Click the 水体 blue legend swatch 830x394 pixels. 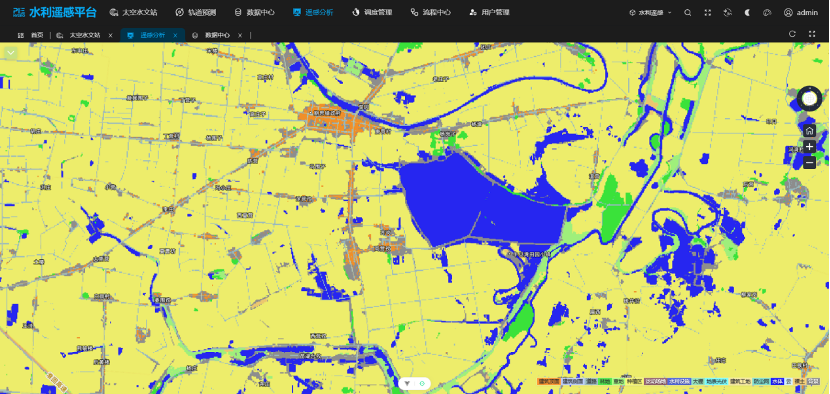click(777, 381)
